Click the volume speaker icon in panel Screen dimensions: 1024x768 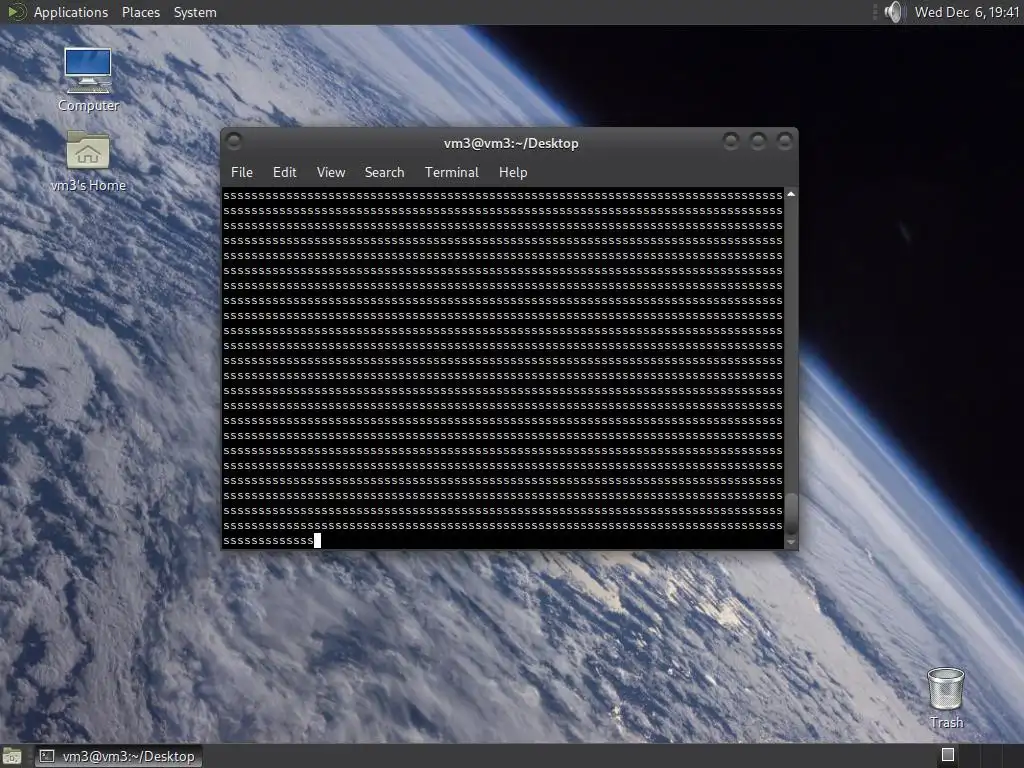[893, 12]
